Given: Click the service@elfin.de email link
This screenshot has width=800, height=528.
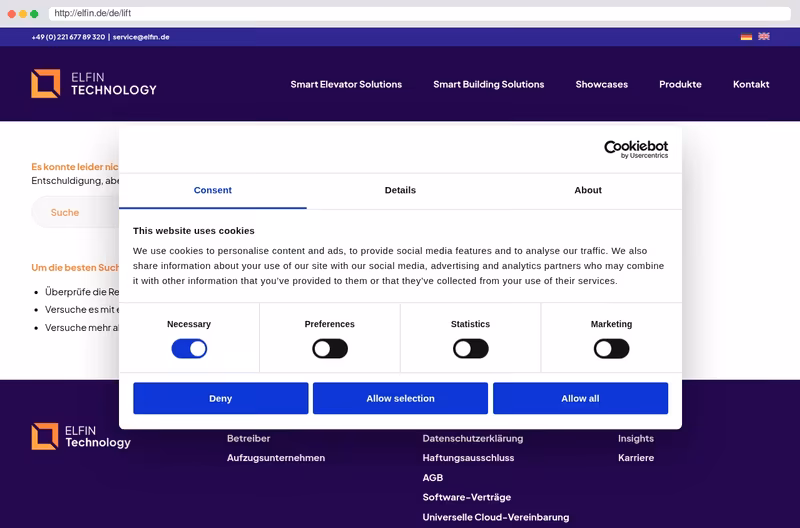Looking at the screenshot, I should coord(141,37).
